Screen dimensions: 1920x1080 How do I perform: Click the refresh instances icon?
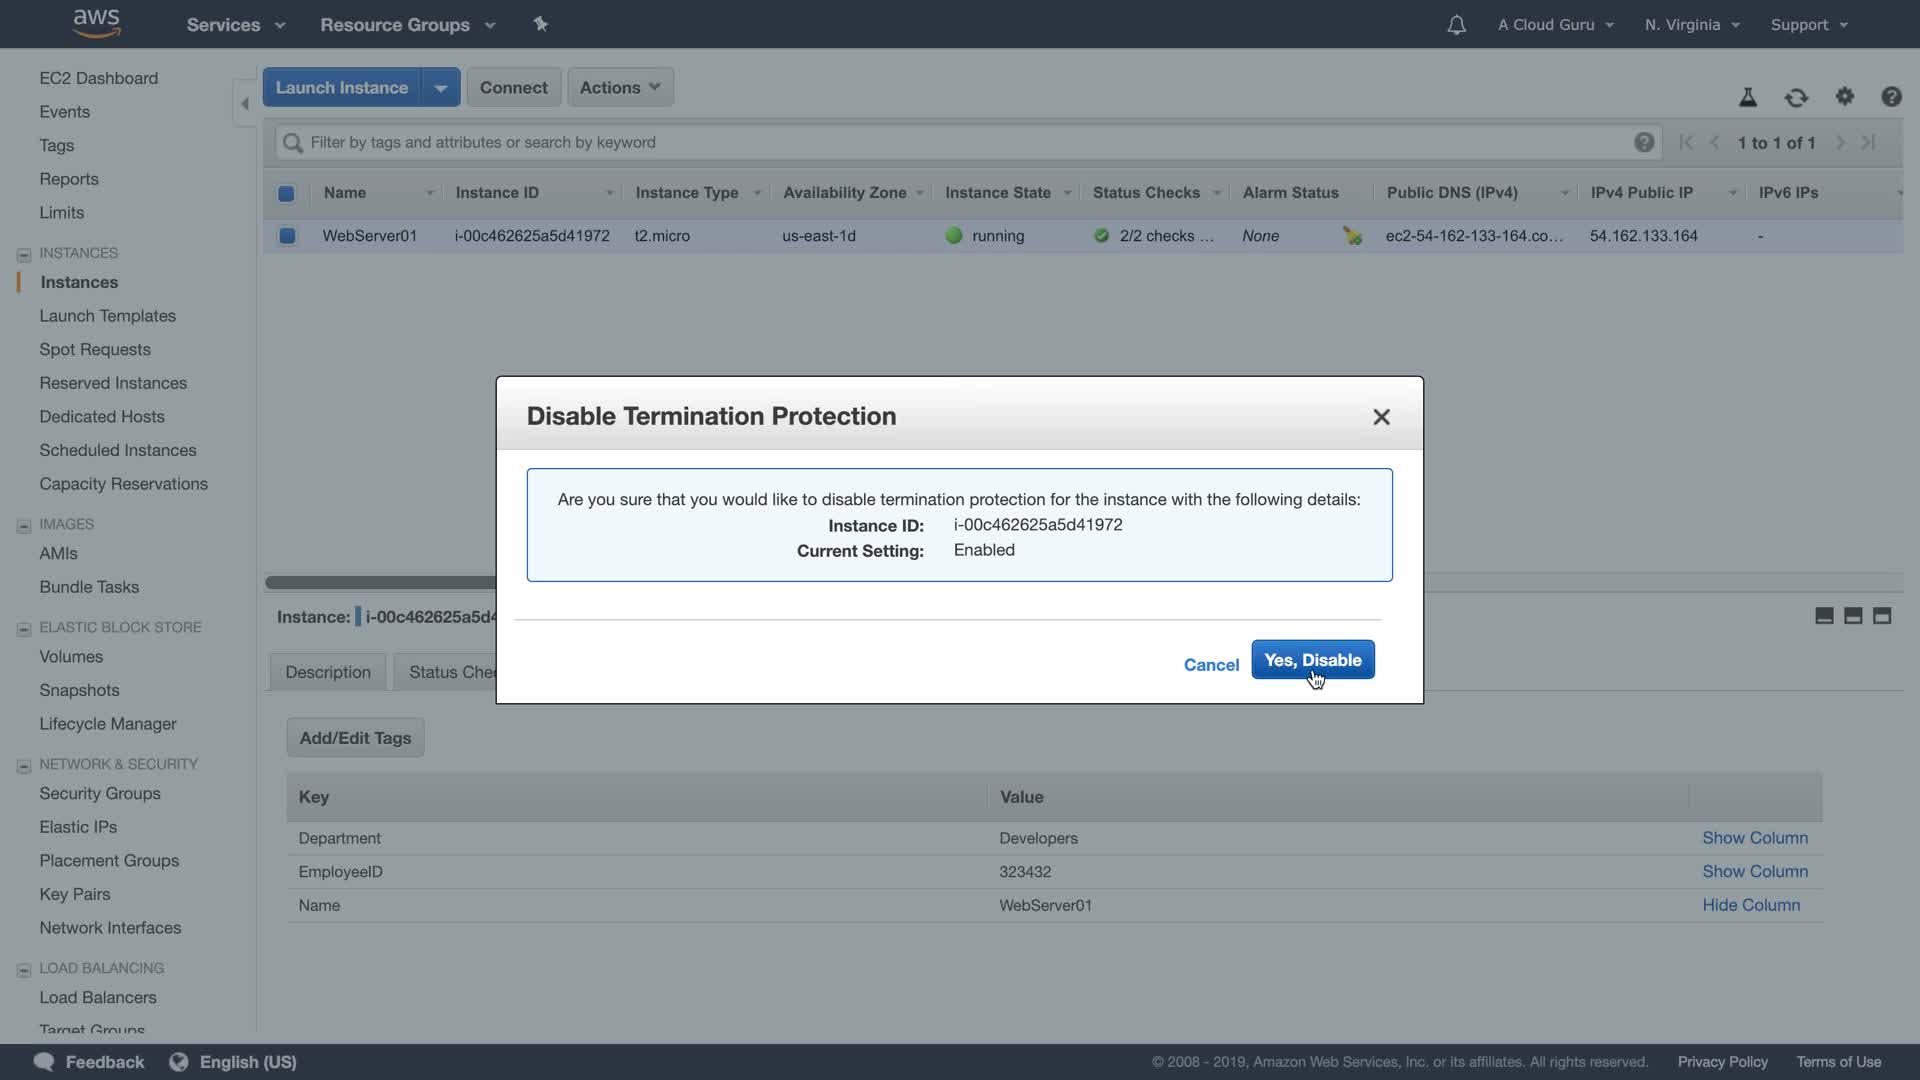pos(1796,97)
